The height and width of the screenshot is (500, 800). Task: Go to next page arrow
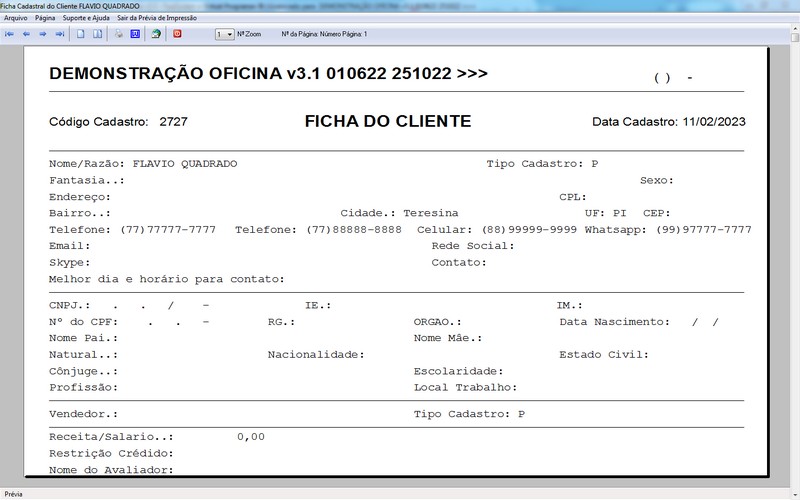(x=43, y=34)
